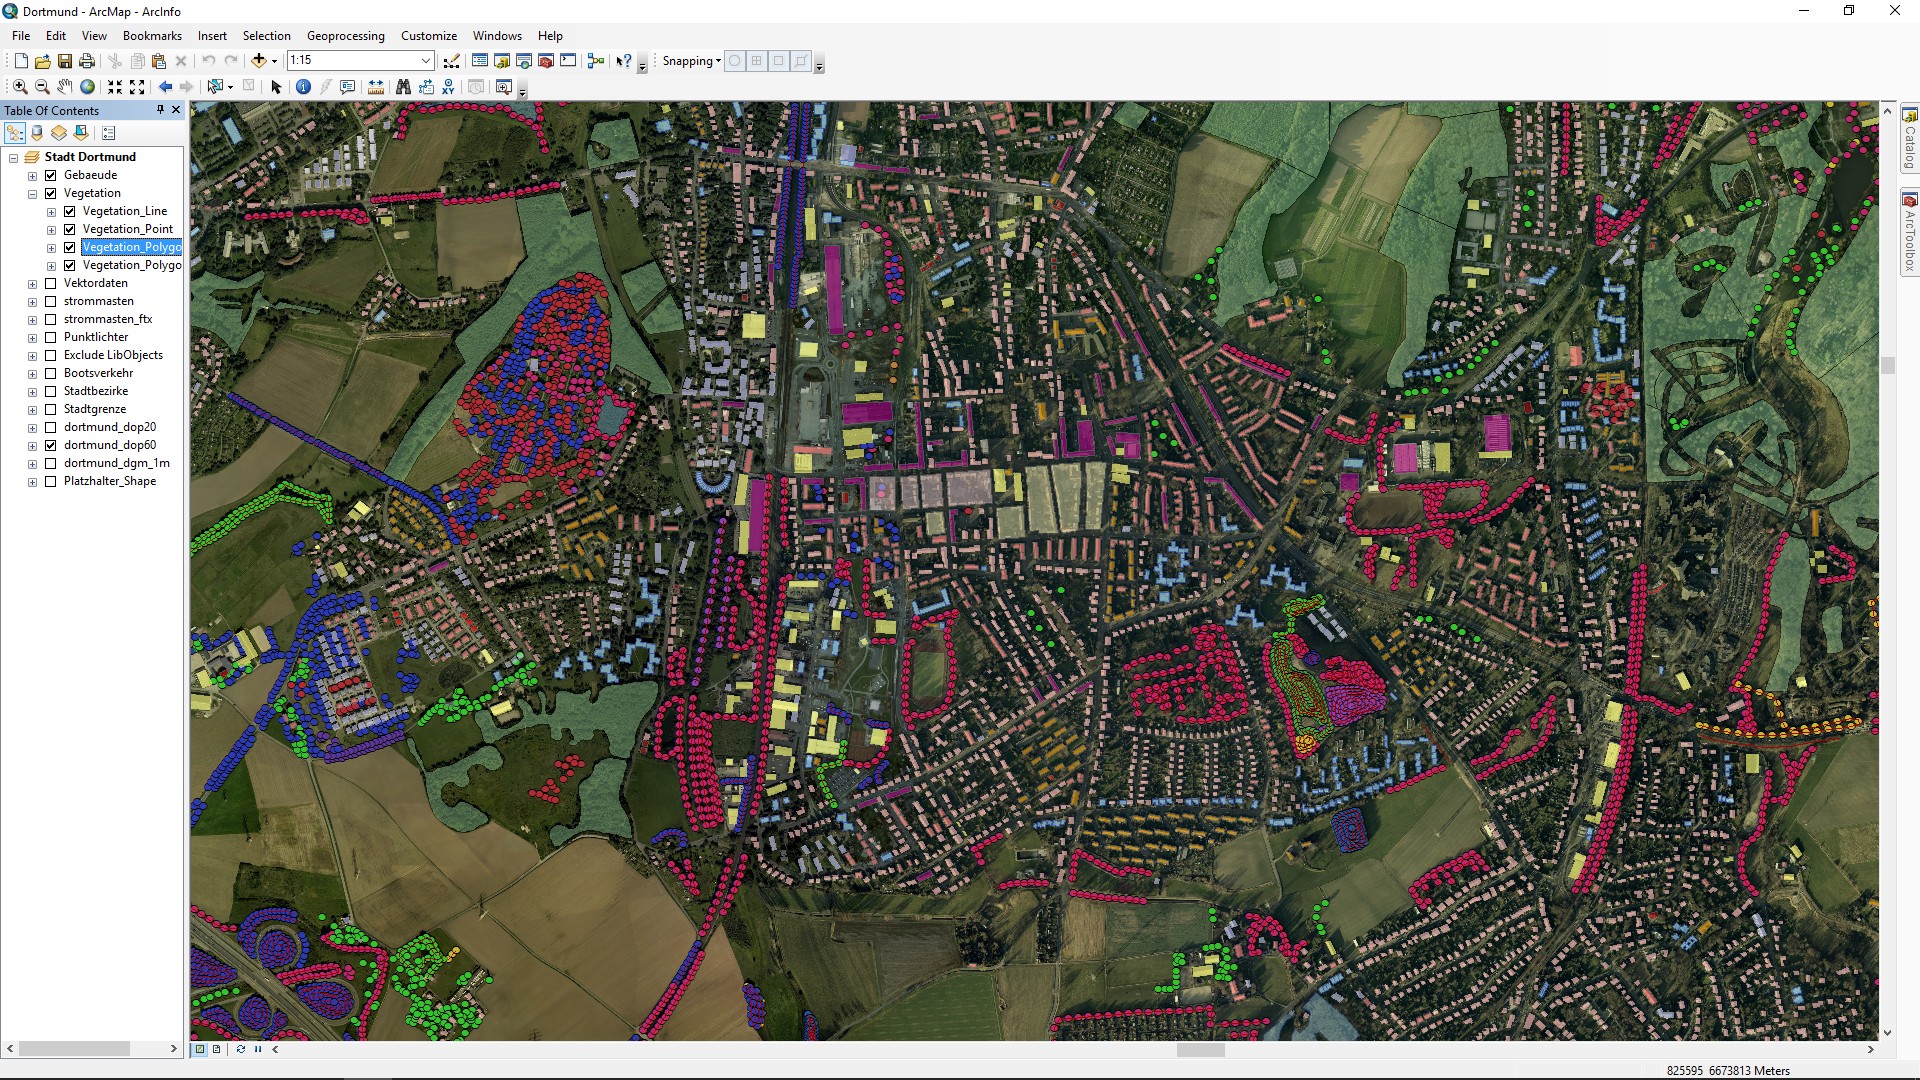Open the Snapping dropdown menu
The width and height of the screenshot is (1920, 1080).
tap(691, 61)
